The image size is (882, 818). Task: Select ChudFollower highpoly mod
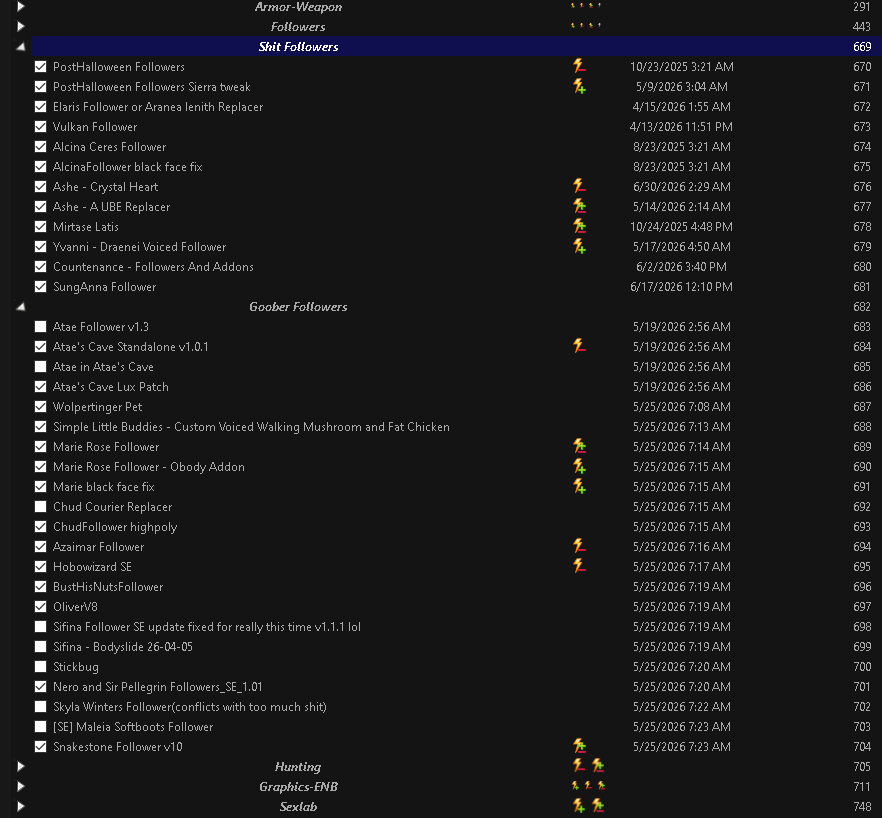115,527
